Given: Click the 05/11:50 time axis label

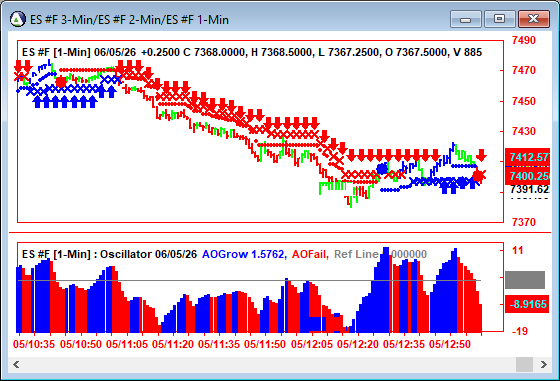Looking at the screenshot, I should [x=265, y=345].
